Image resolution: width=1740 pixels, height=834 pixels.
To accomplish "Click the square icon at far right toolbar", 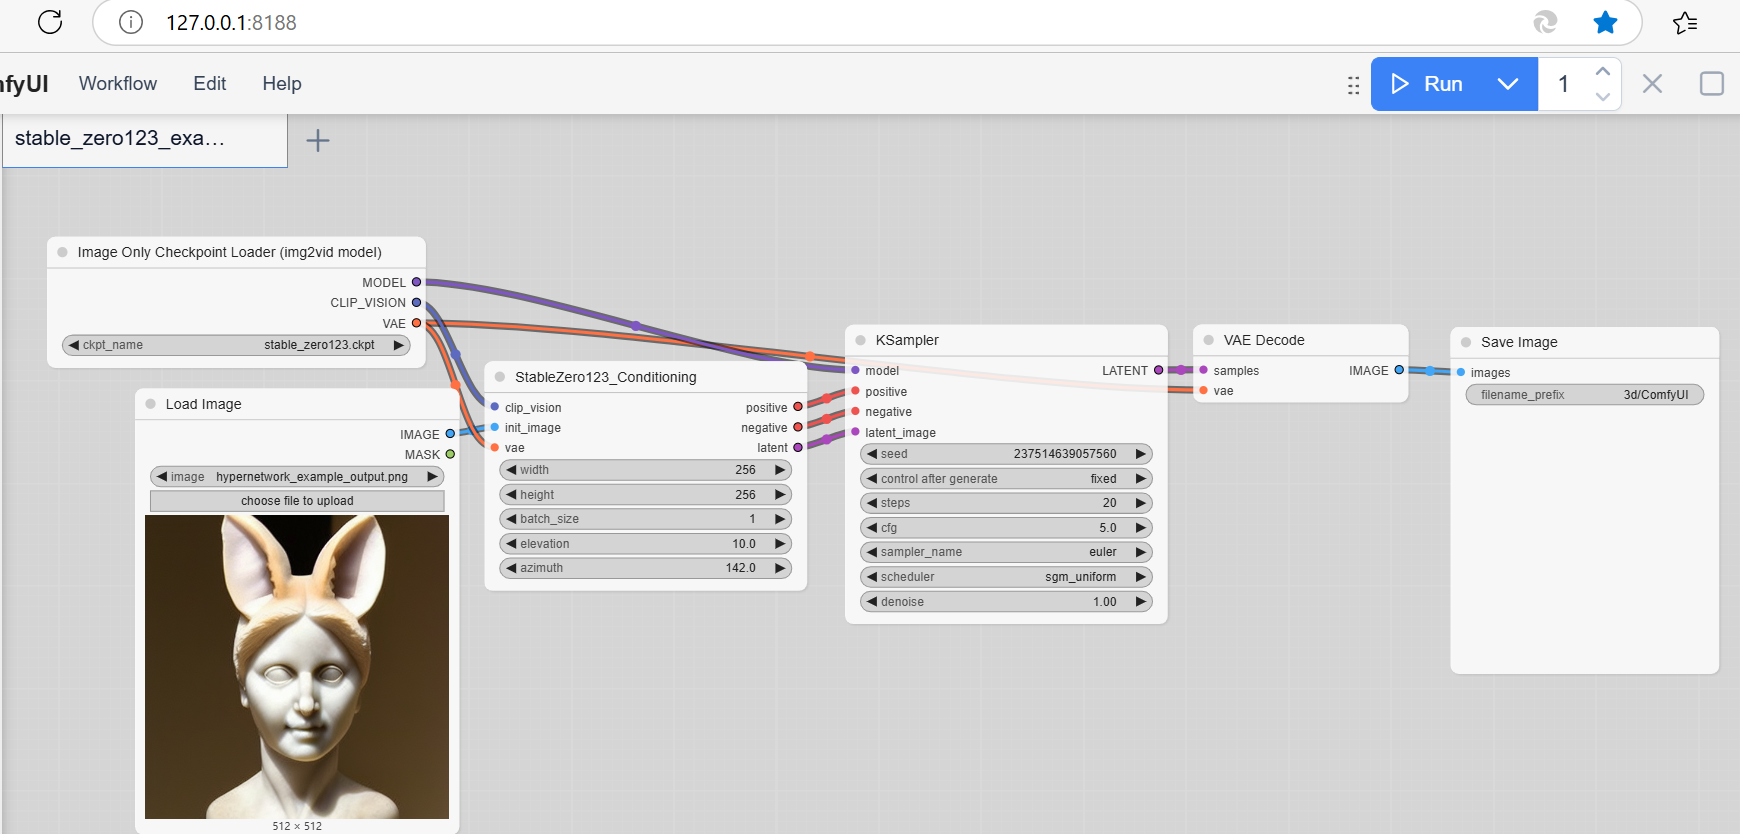I will coord(1711,83).
